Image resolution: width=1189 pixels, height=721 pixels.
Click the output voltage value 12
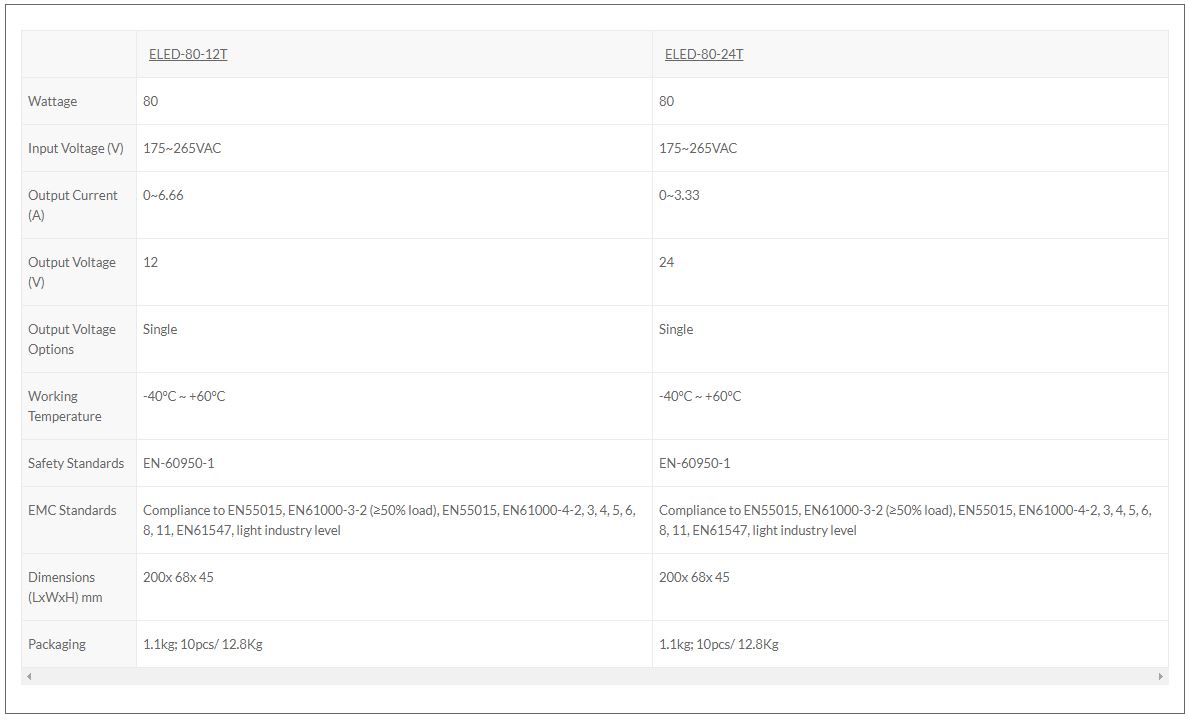pyautogui.click(x=151, y=262)
